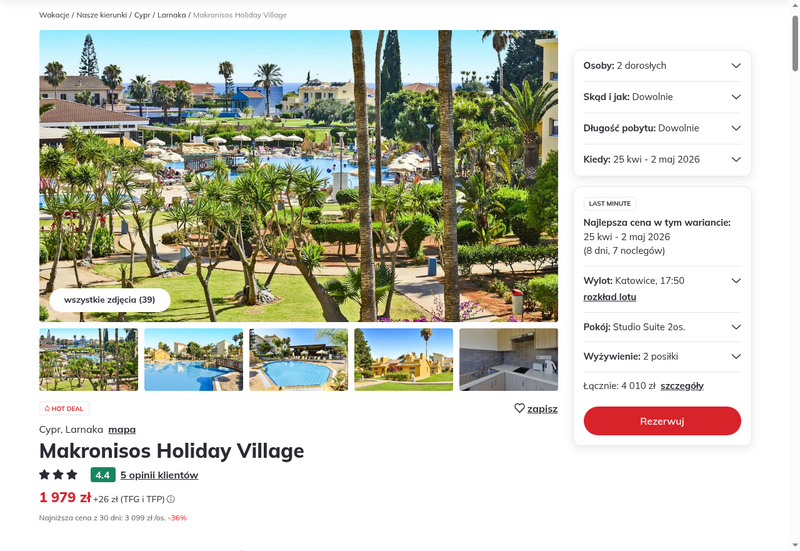Go to Nasze kierunki in the breadcrumb
The height and width of the screenshot is (551, 800).
[x=102, y=15]
